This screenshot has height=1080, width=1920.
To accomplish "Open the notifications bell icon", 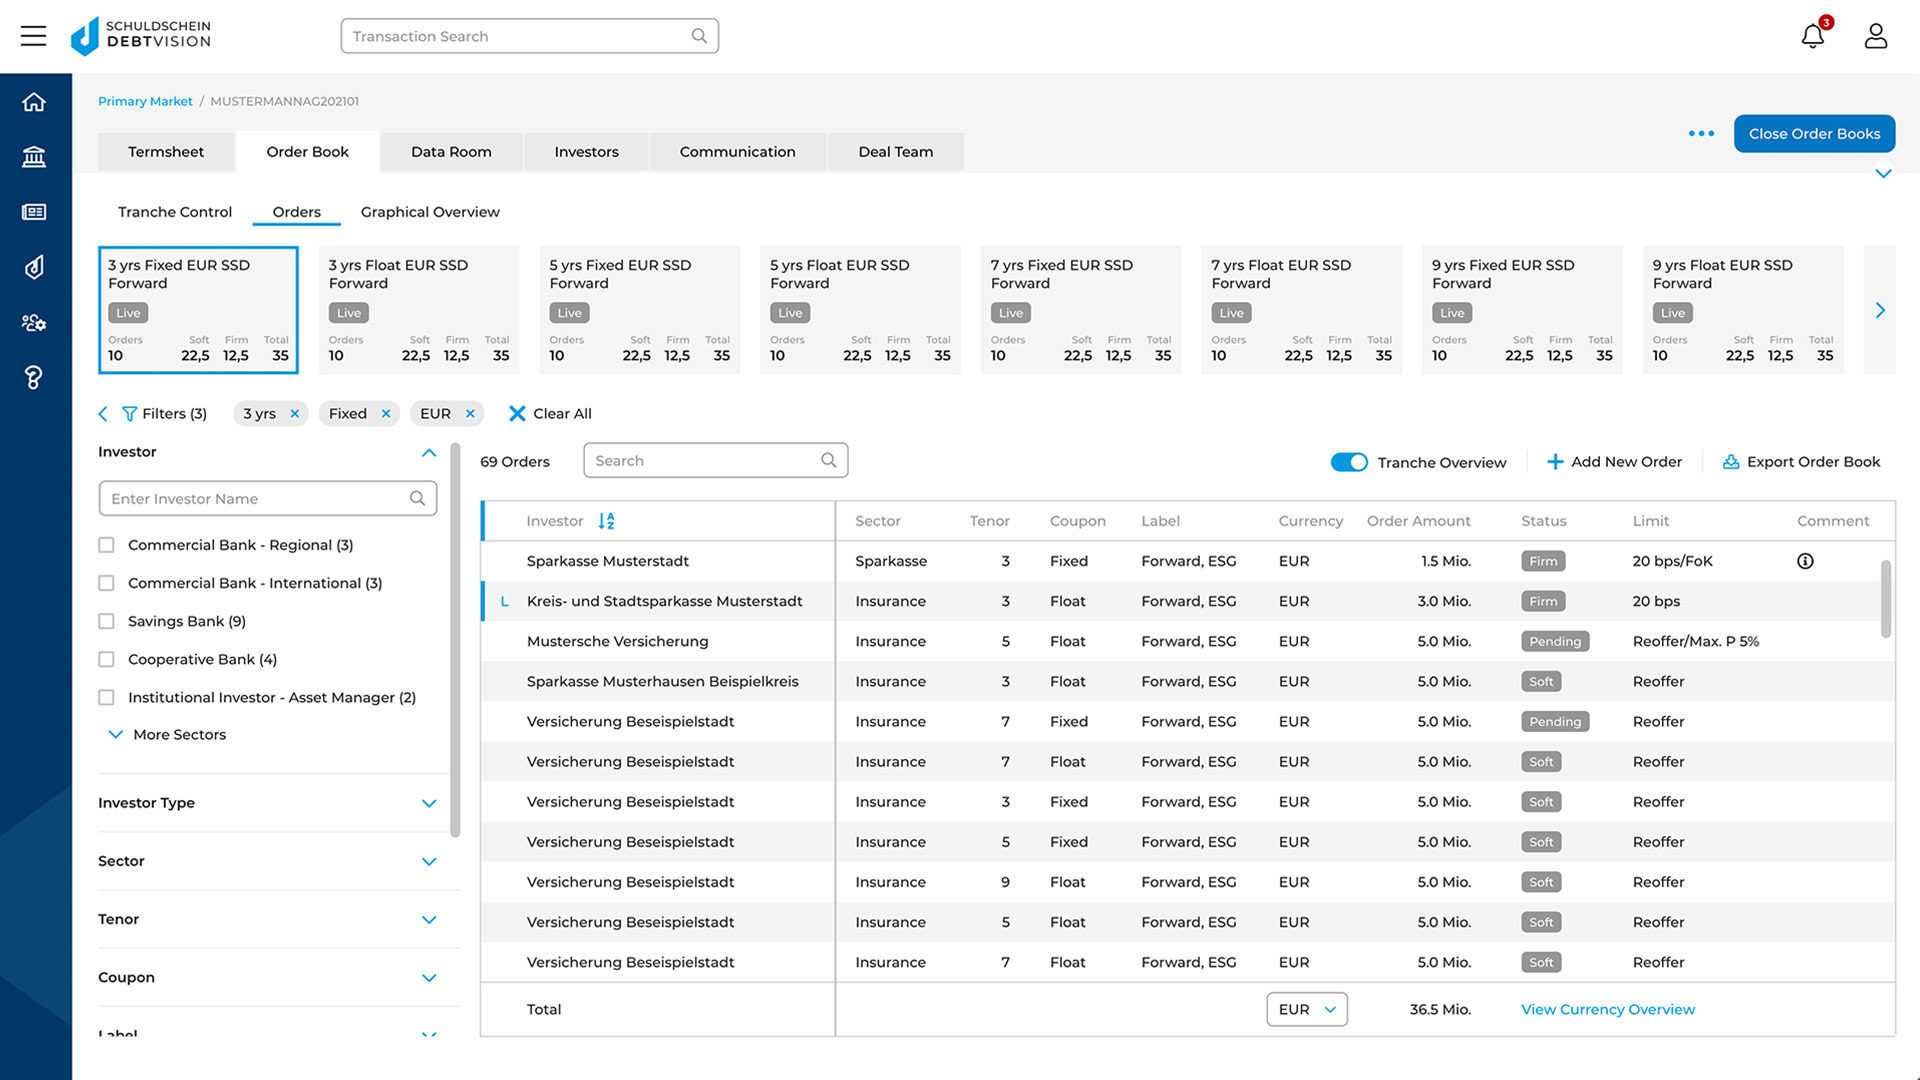I will point(1812,37).
